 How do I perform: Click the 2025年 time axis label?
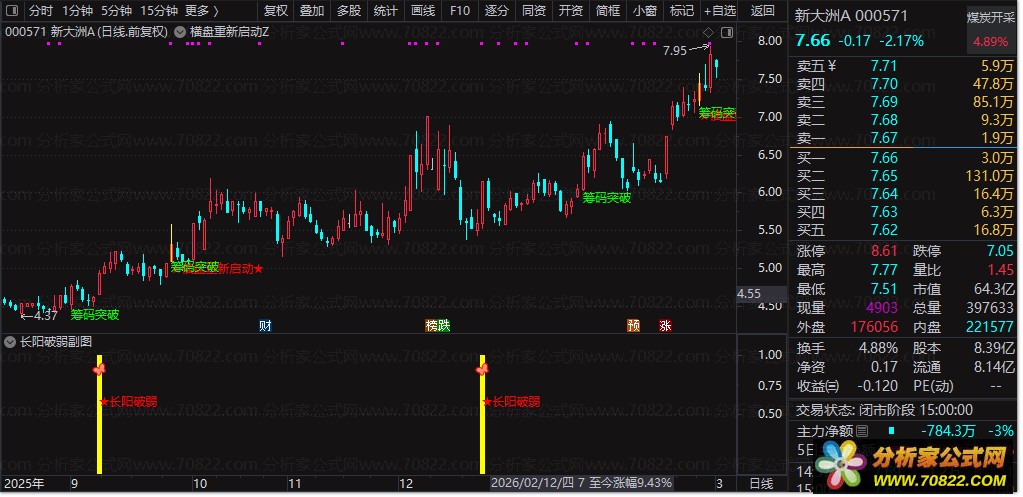click(x=25, y=484)
